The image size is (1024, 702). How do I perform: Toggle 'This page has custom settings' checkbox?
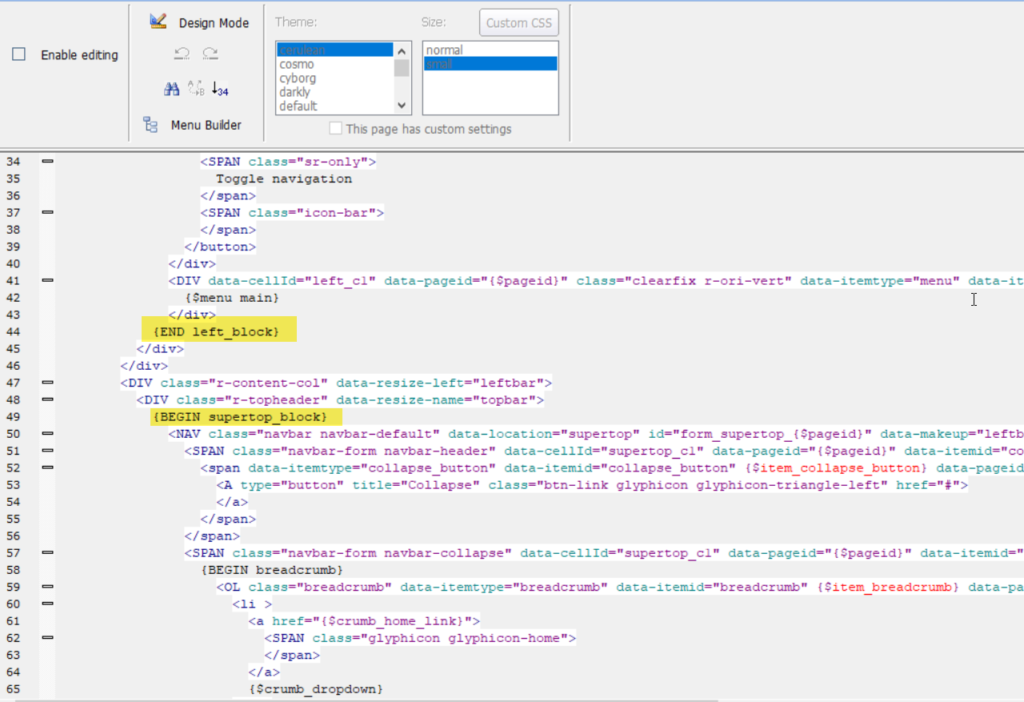tap(336, 129)
